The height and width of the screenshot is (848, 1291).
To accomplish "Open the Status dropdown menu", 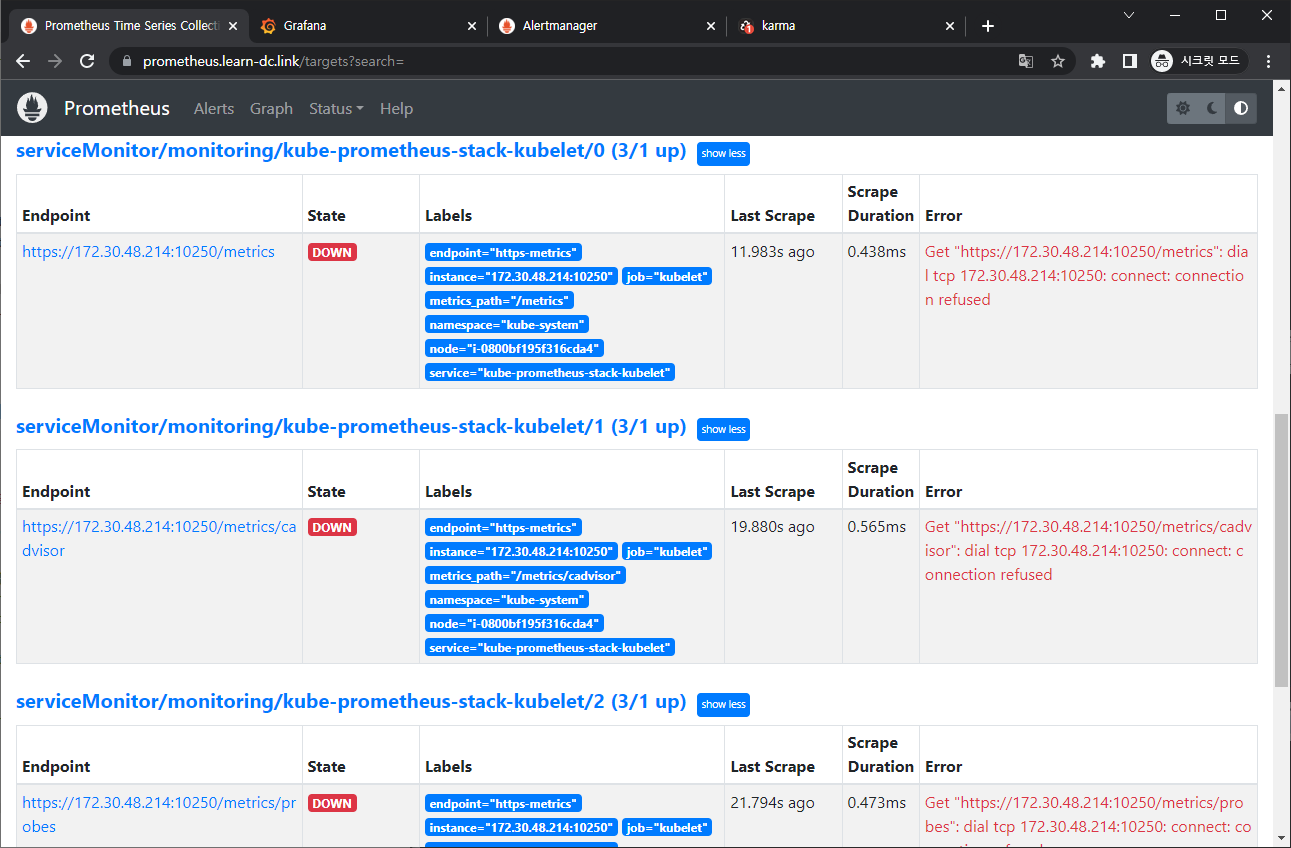I will pyautogui.click(x=336, y=108).
